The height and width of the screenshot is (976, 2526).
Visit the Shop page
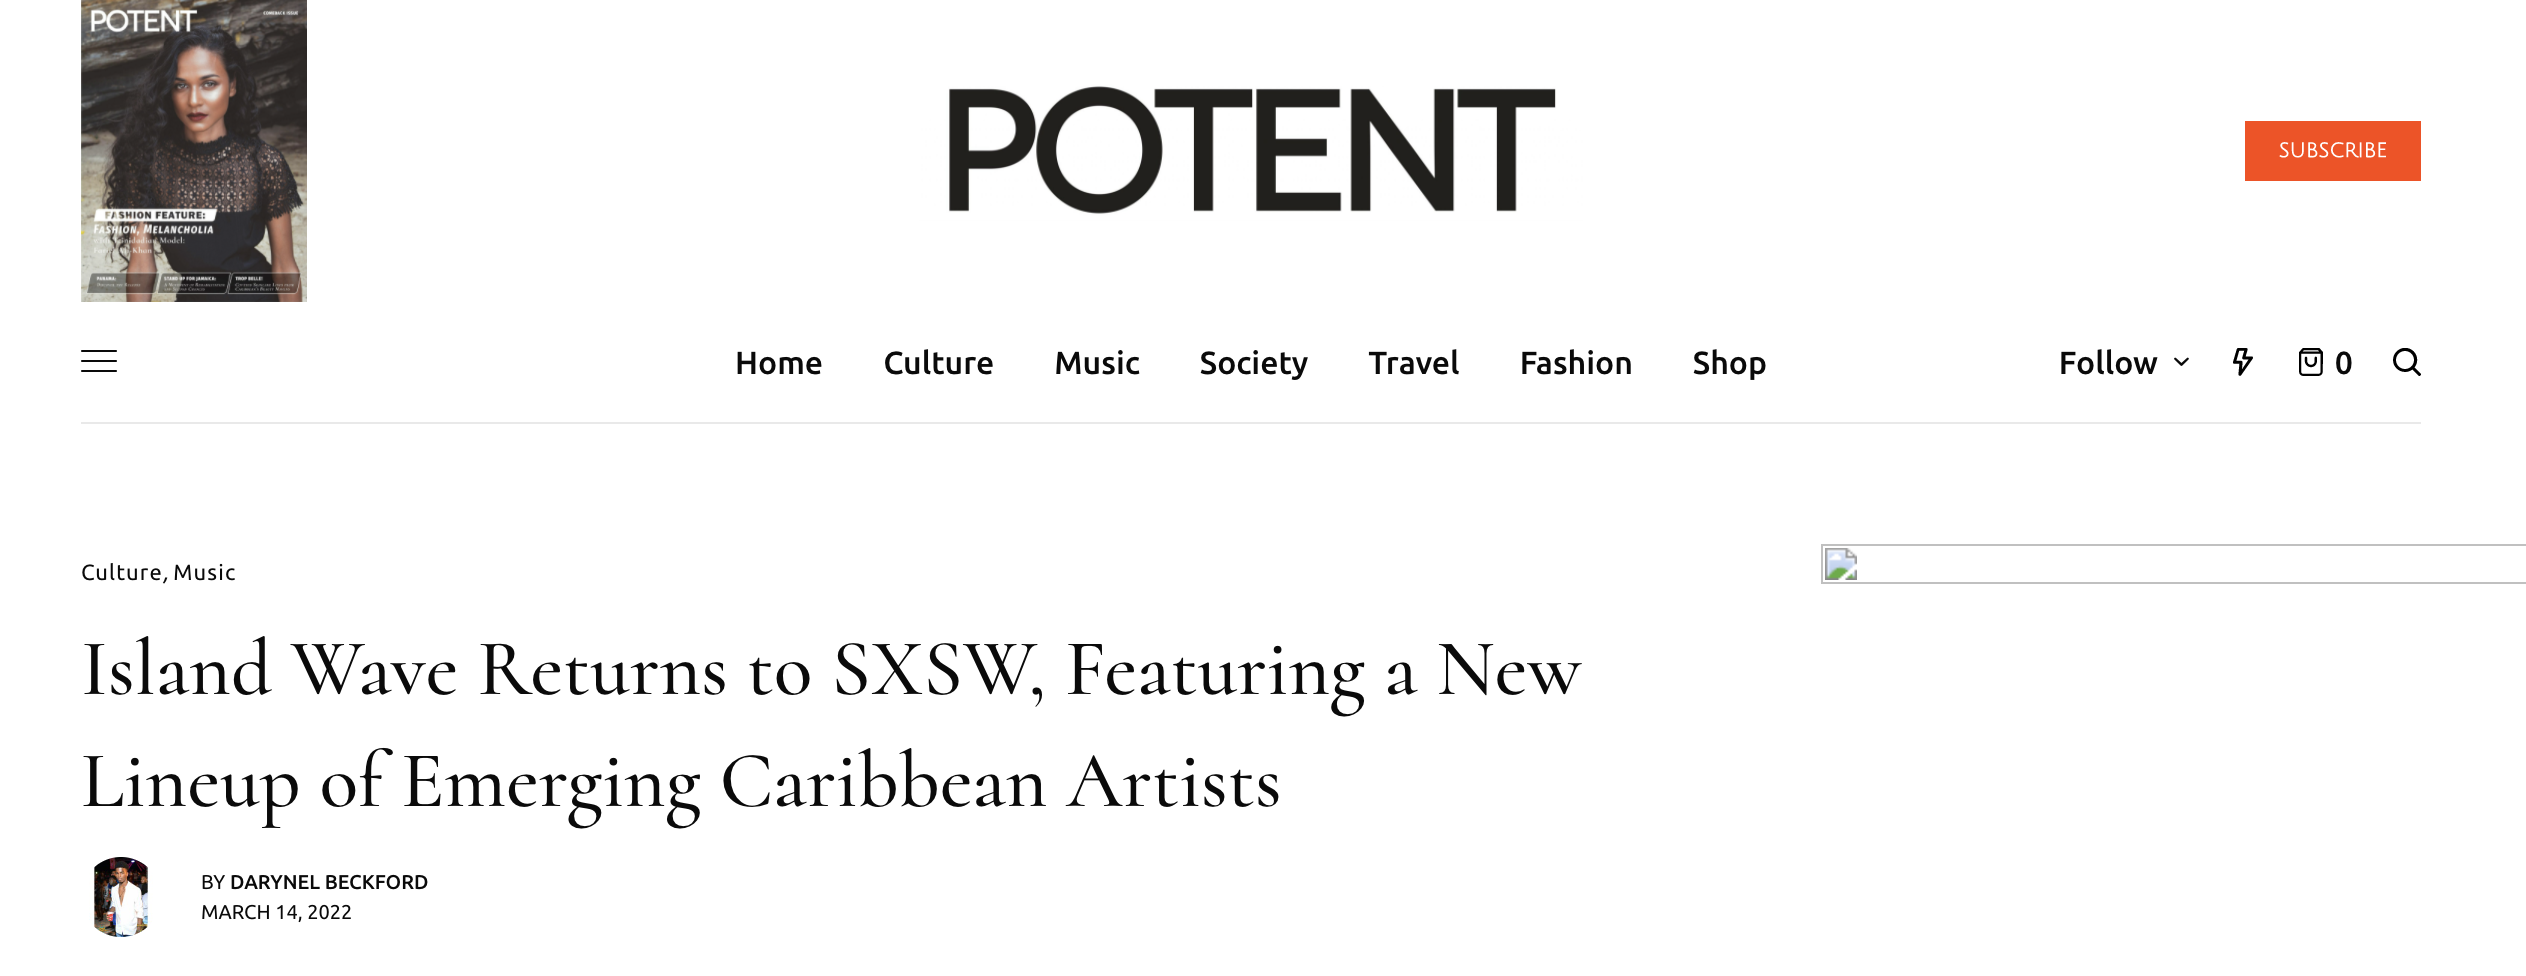coord(1729,363)
